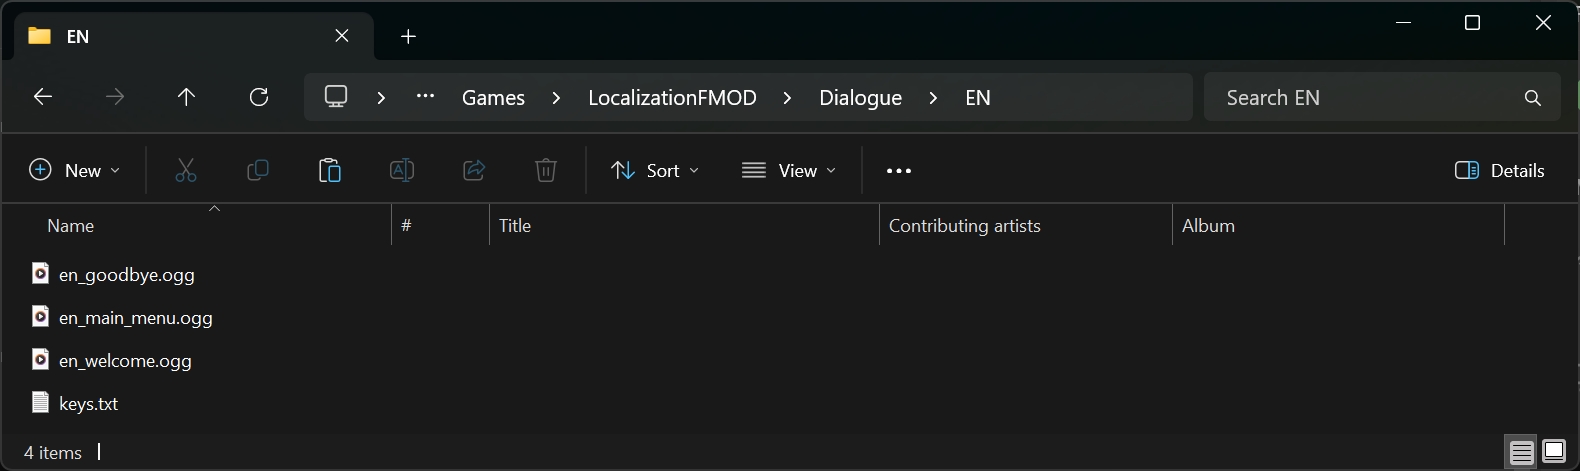Viewport: 1580px width, 471px height.
Task: Navigate to Games breadcrumb folder
Action: (493, 98)
